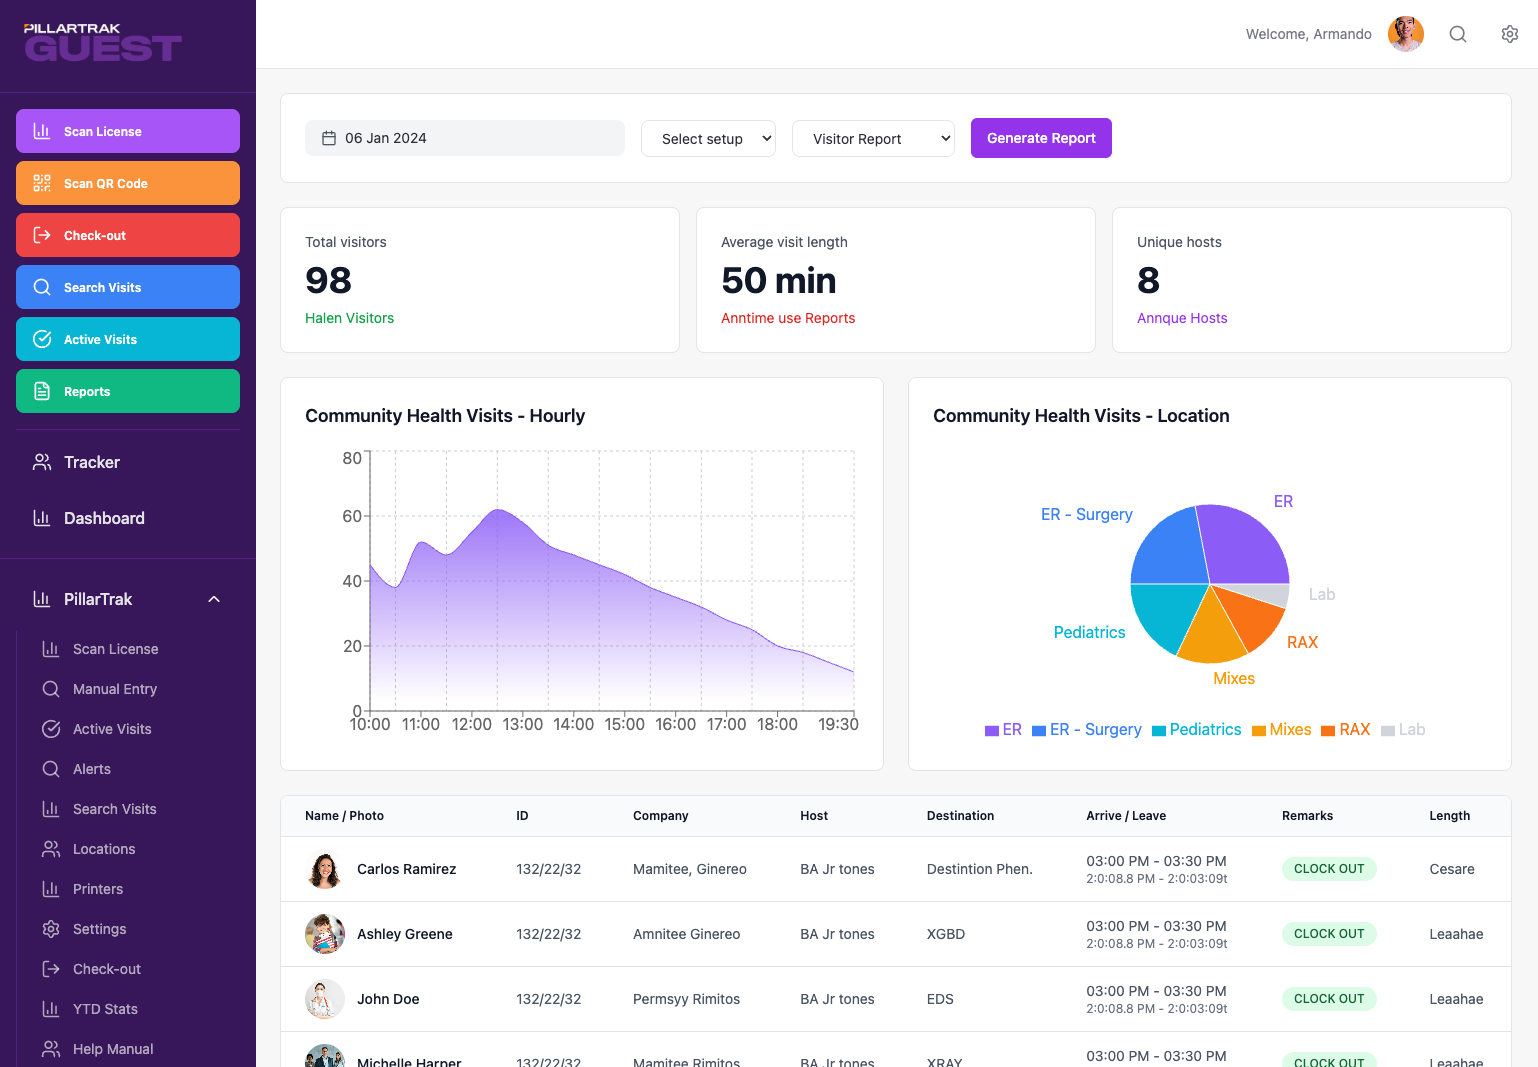
Task: Click the Alerts search icon
Action: pos(51,768)
